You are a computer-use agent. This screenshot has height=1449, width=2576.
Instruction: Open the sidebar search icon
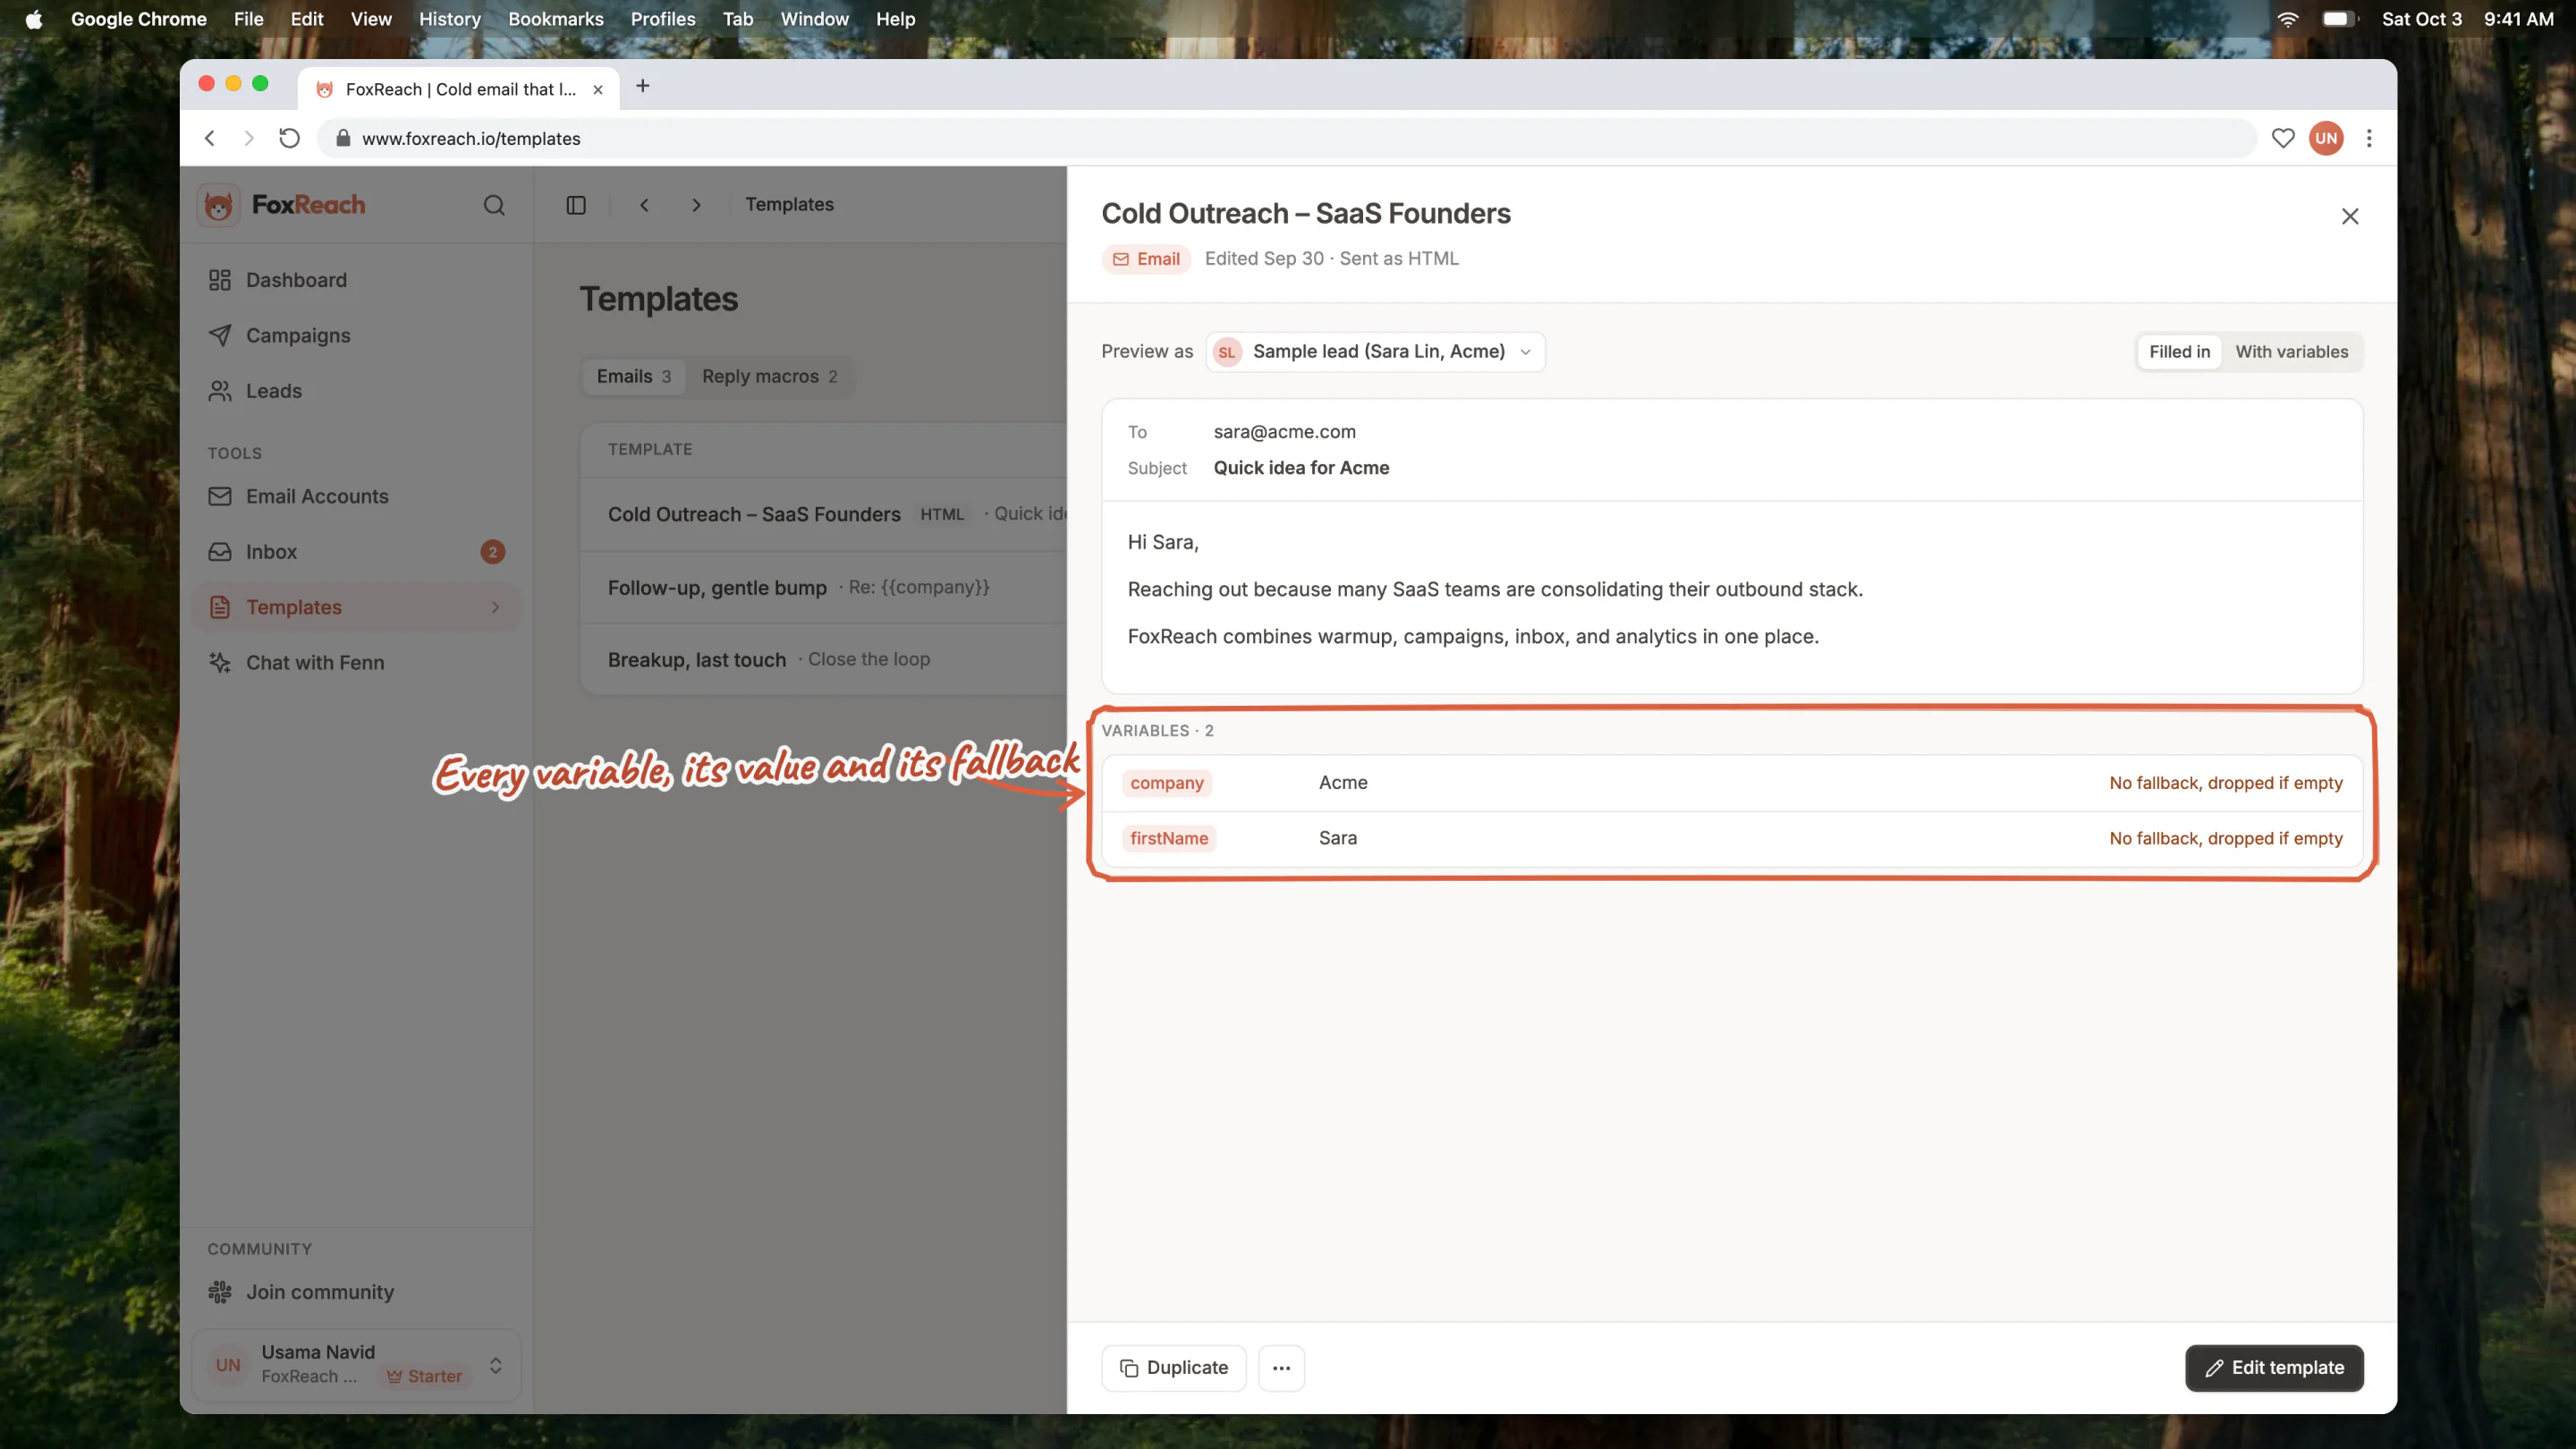(494, 205)
